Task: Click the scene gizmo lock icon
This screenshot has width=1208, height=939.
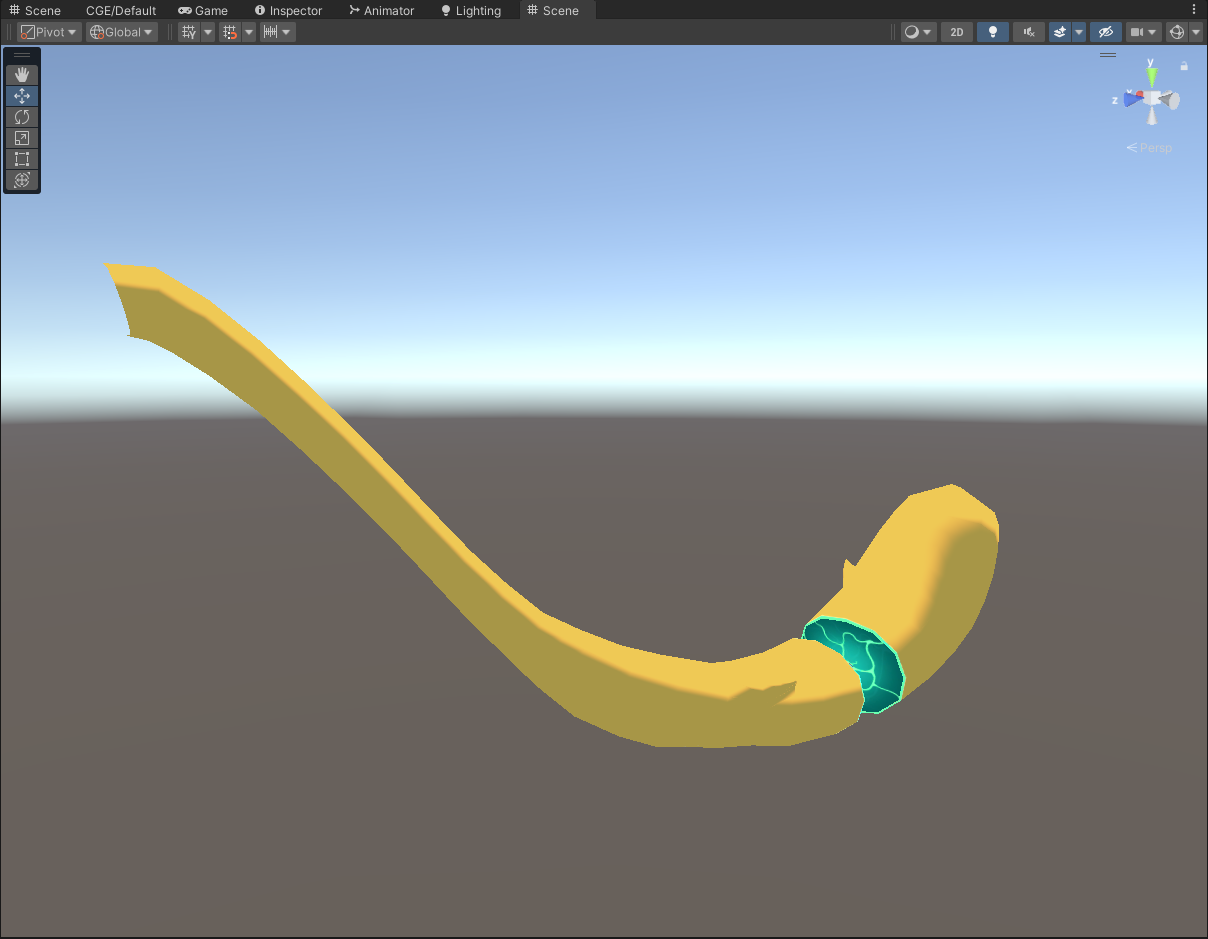Action: click(x=1184, y=66)
